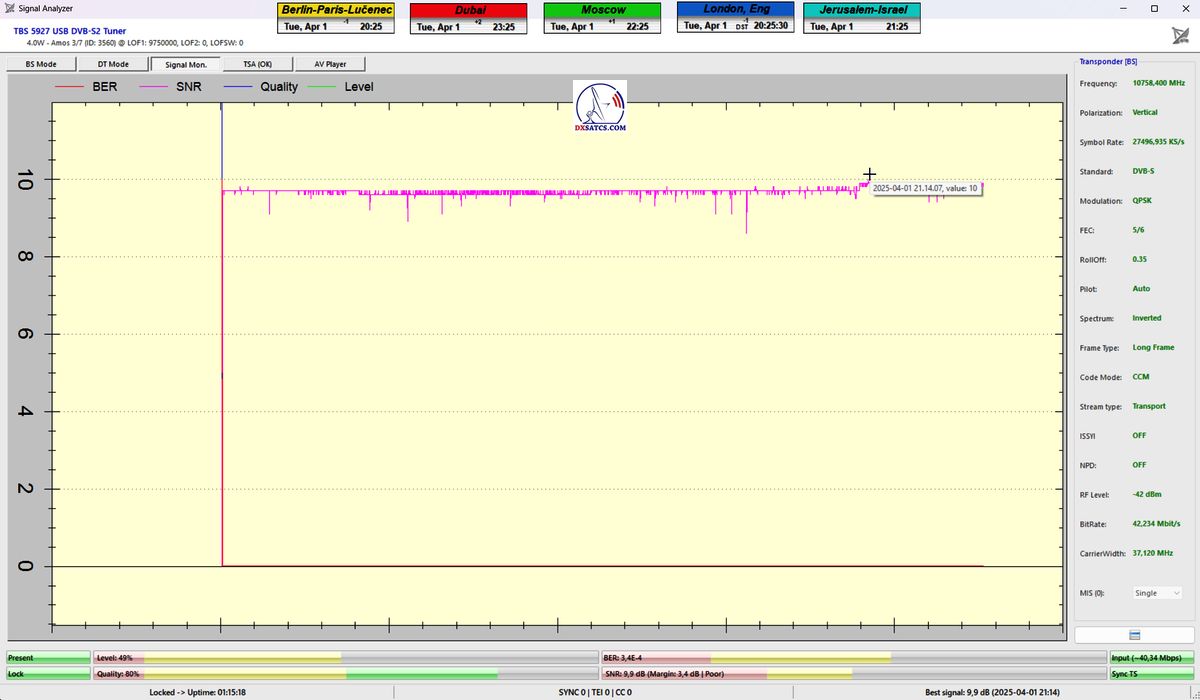This screenshot has width=1200, height=700.
Task: Click the Lock status indicator
Action: pyautogui.click(x=48, y=674)
